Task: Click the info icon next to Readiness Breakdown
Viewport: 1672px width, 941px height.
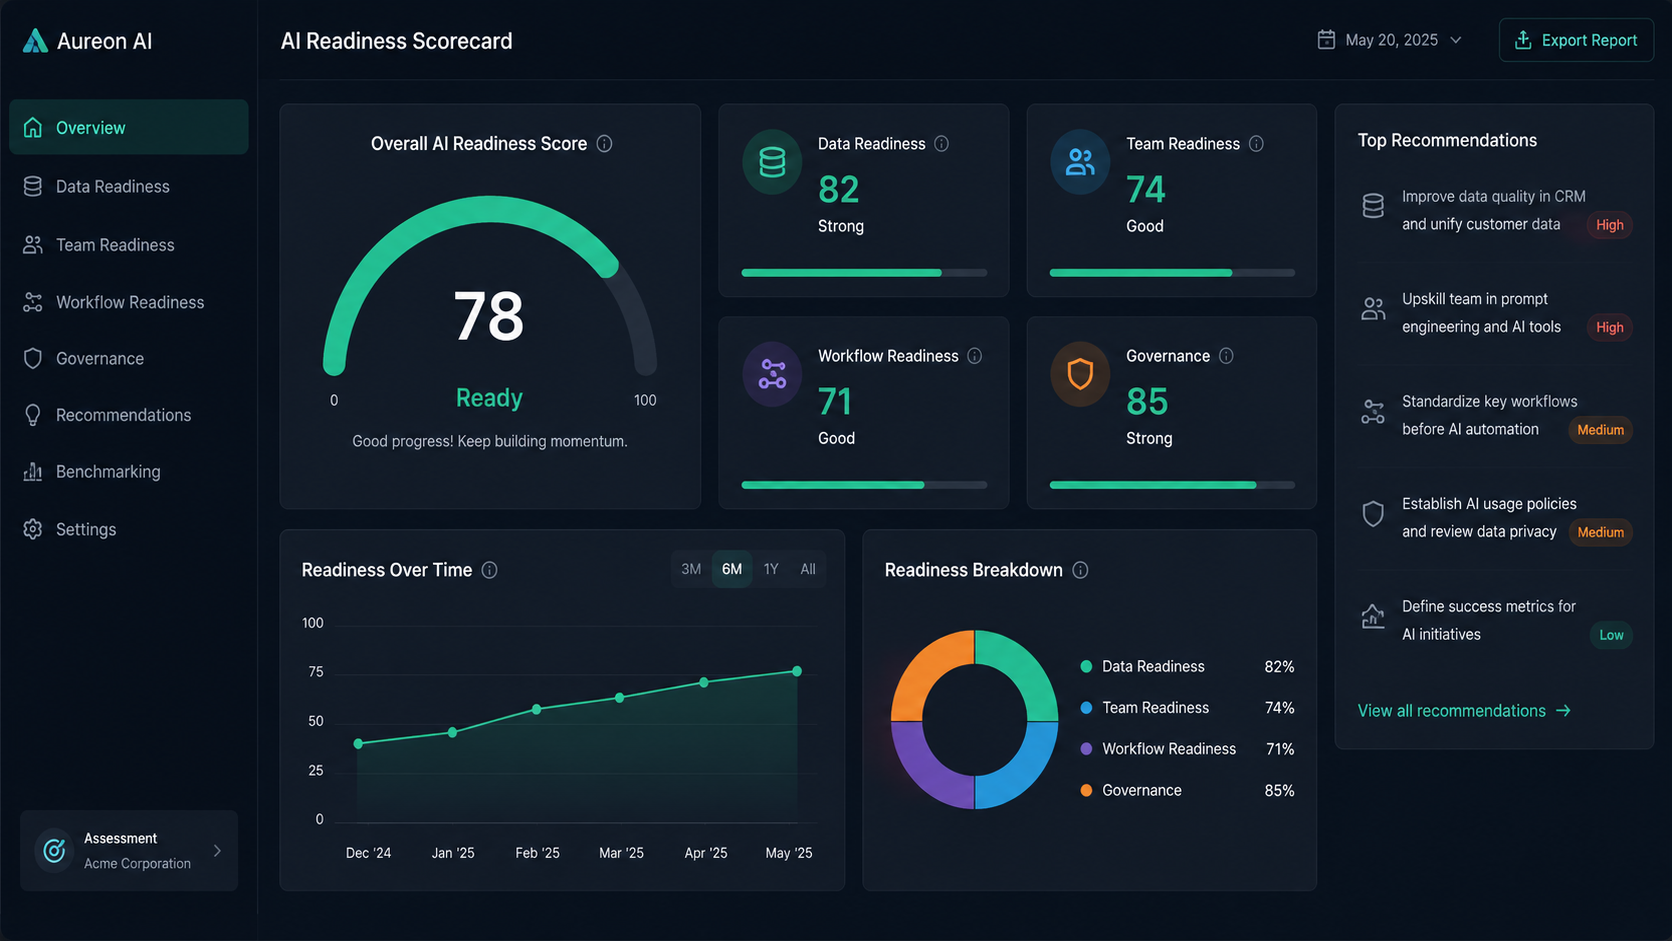Action: point(1080,570)
